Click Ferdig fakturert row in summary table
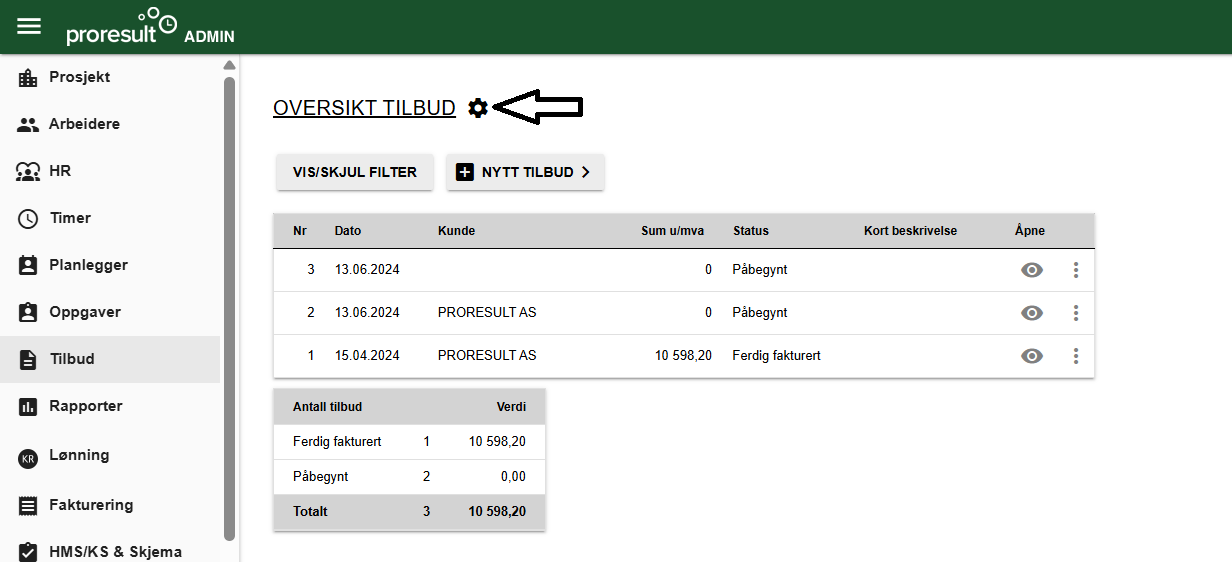 pos(410,442)
